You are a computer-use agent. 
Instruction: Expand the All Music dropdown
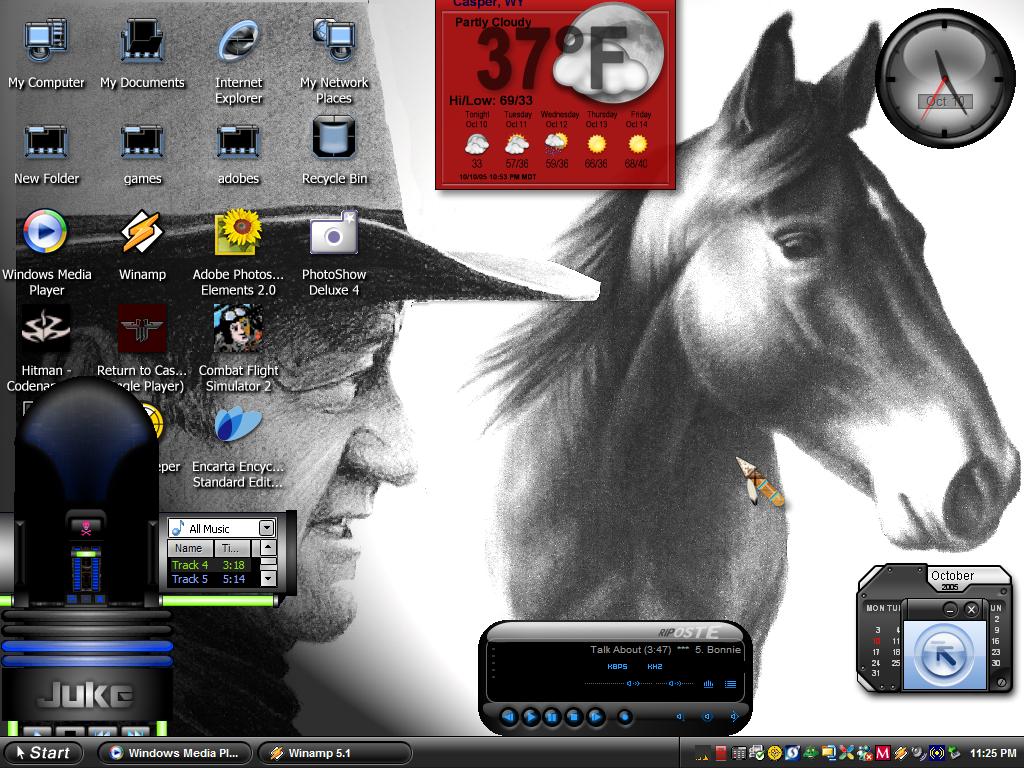266,528
